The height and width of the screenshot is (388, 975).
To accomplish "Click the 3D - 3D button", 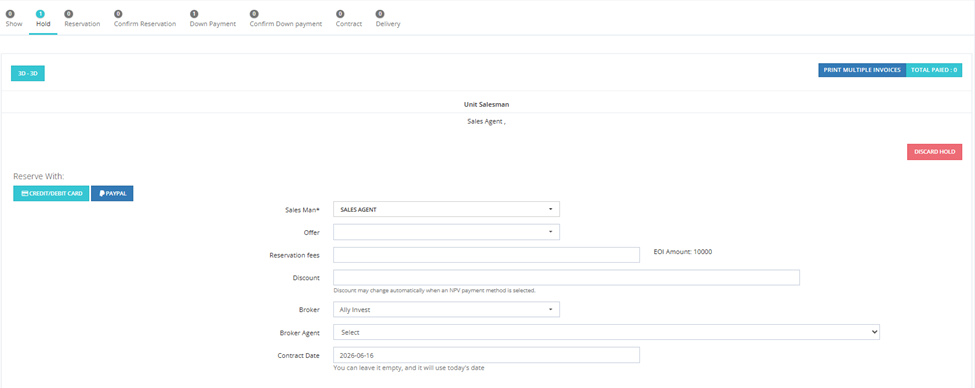I will click(x=28, y=73).
